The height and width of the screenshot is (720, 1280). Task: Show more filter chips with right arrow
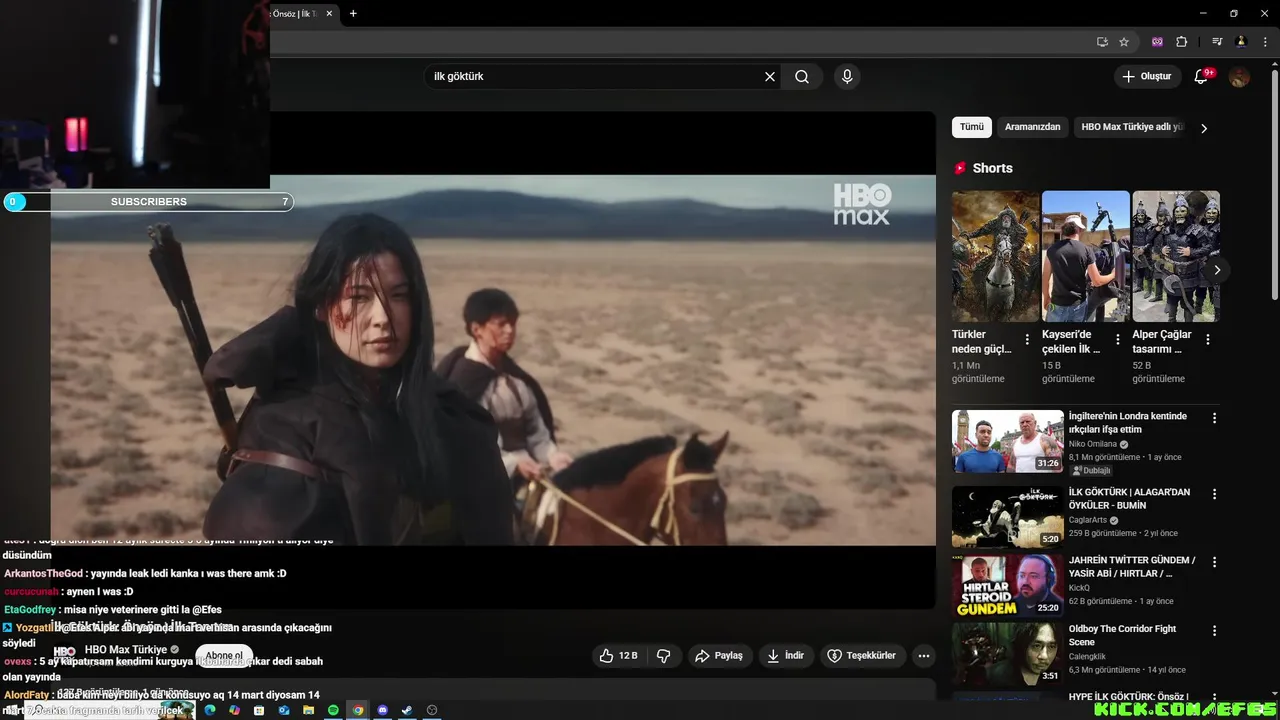click(1204, 128)
